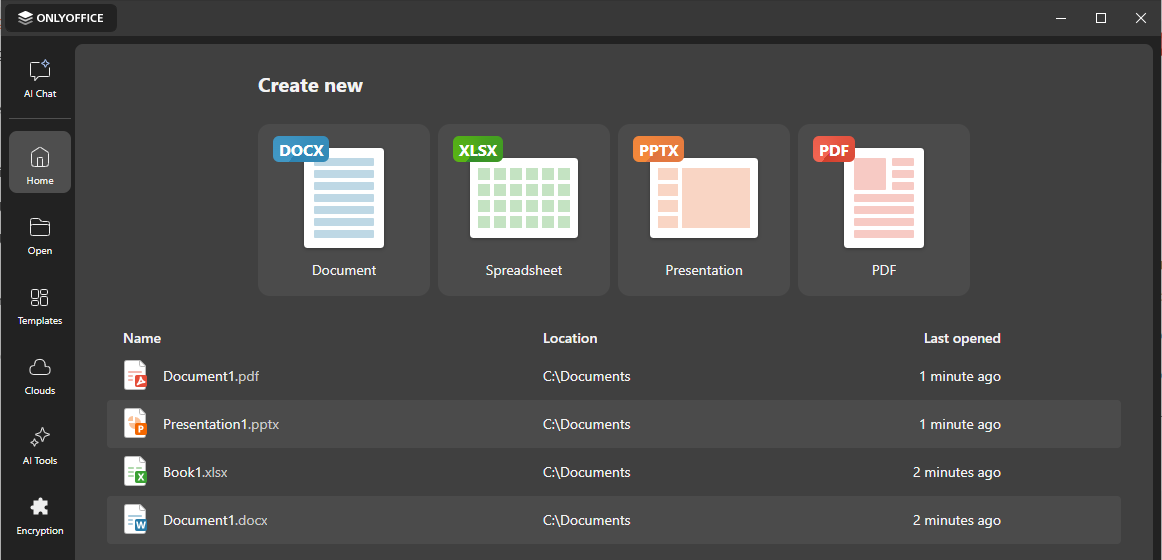Screen dimensions: 1162x560
Task: Close the ONLYOFFICE window
Action: [x=1141, y=18]
